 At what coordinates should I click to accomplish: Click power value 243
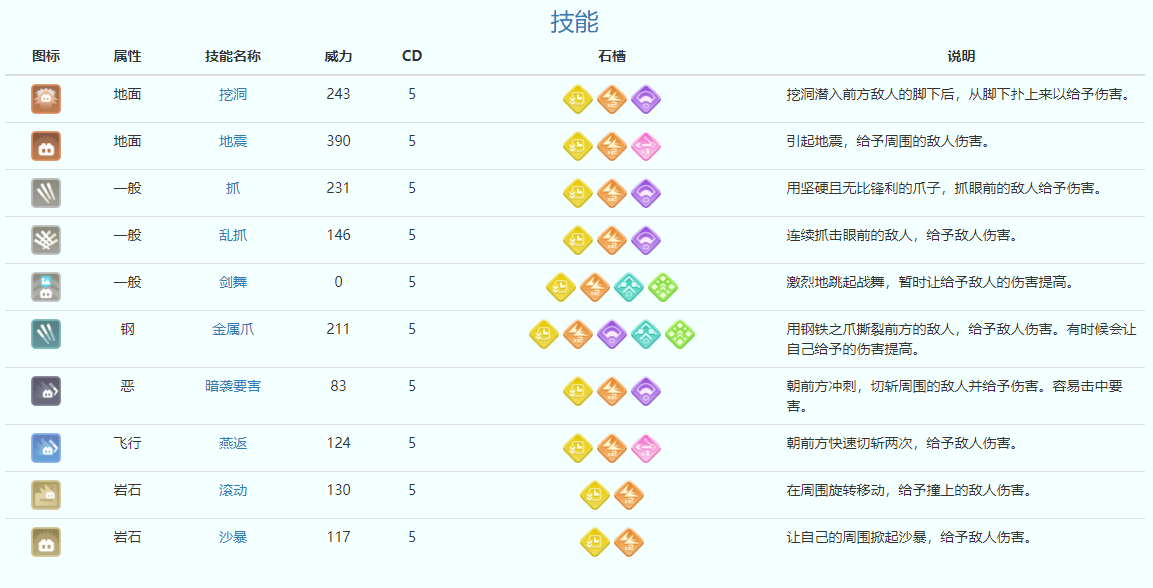(x=338, y=94)
